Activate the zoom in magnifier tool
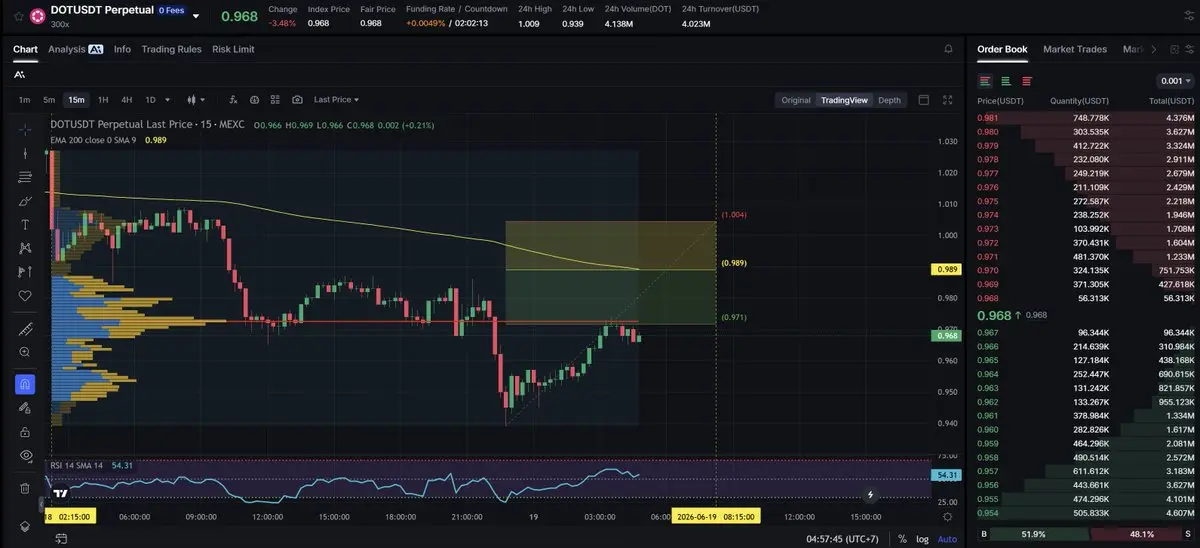Viewport: 1200px width, 548px height. point(25,352)
